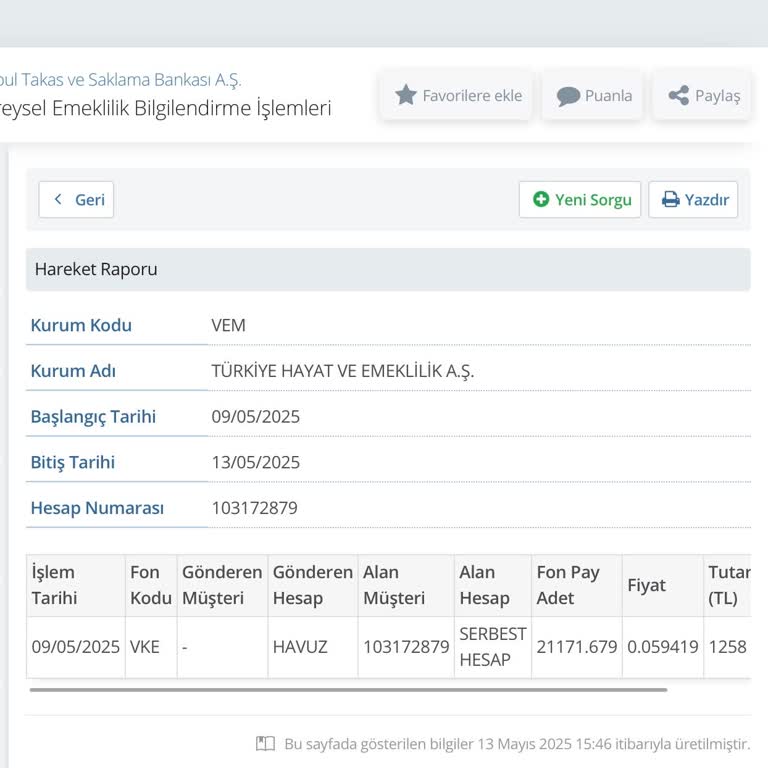768x768 pixels.
Task: Click the Fon Pay Adet column header
Action: click(577, 585)
